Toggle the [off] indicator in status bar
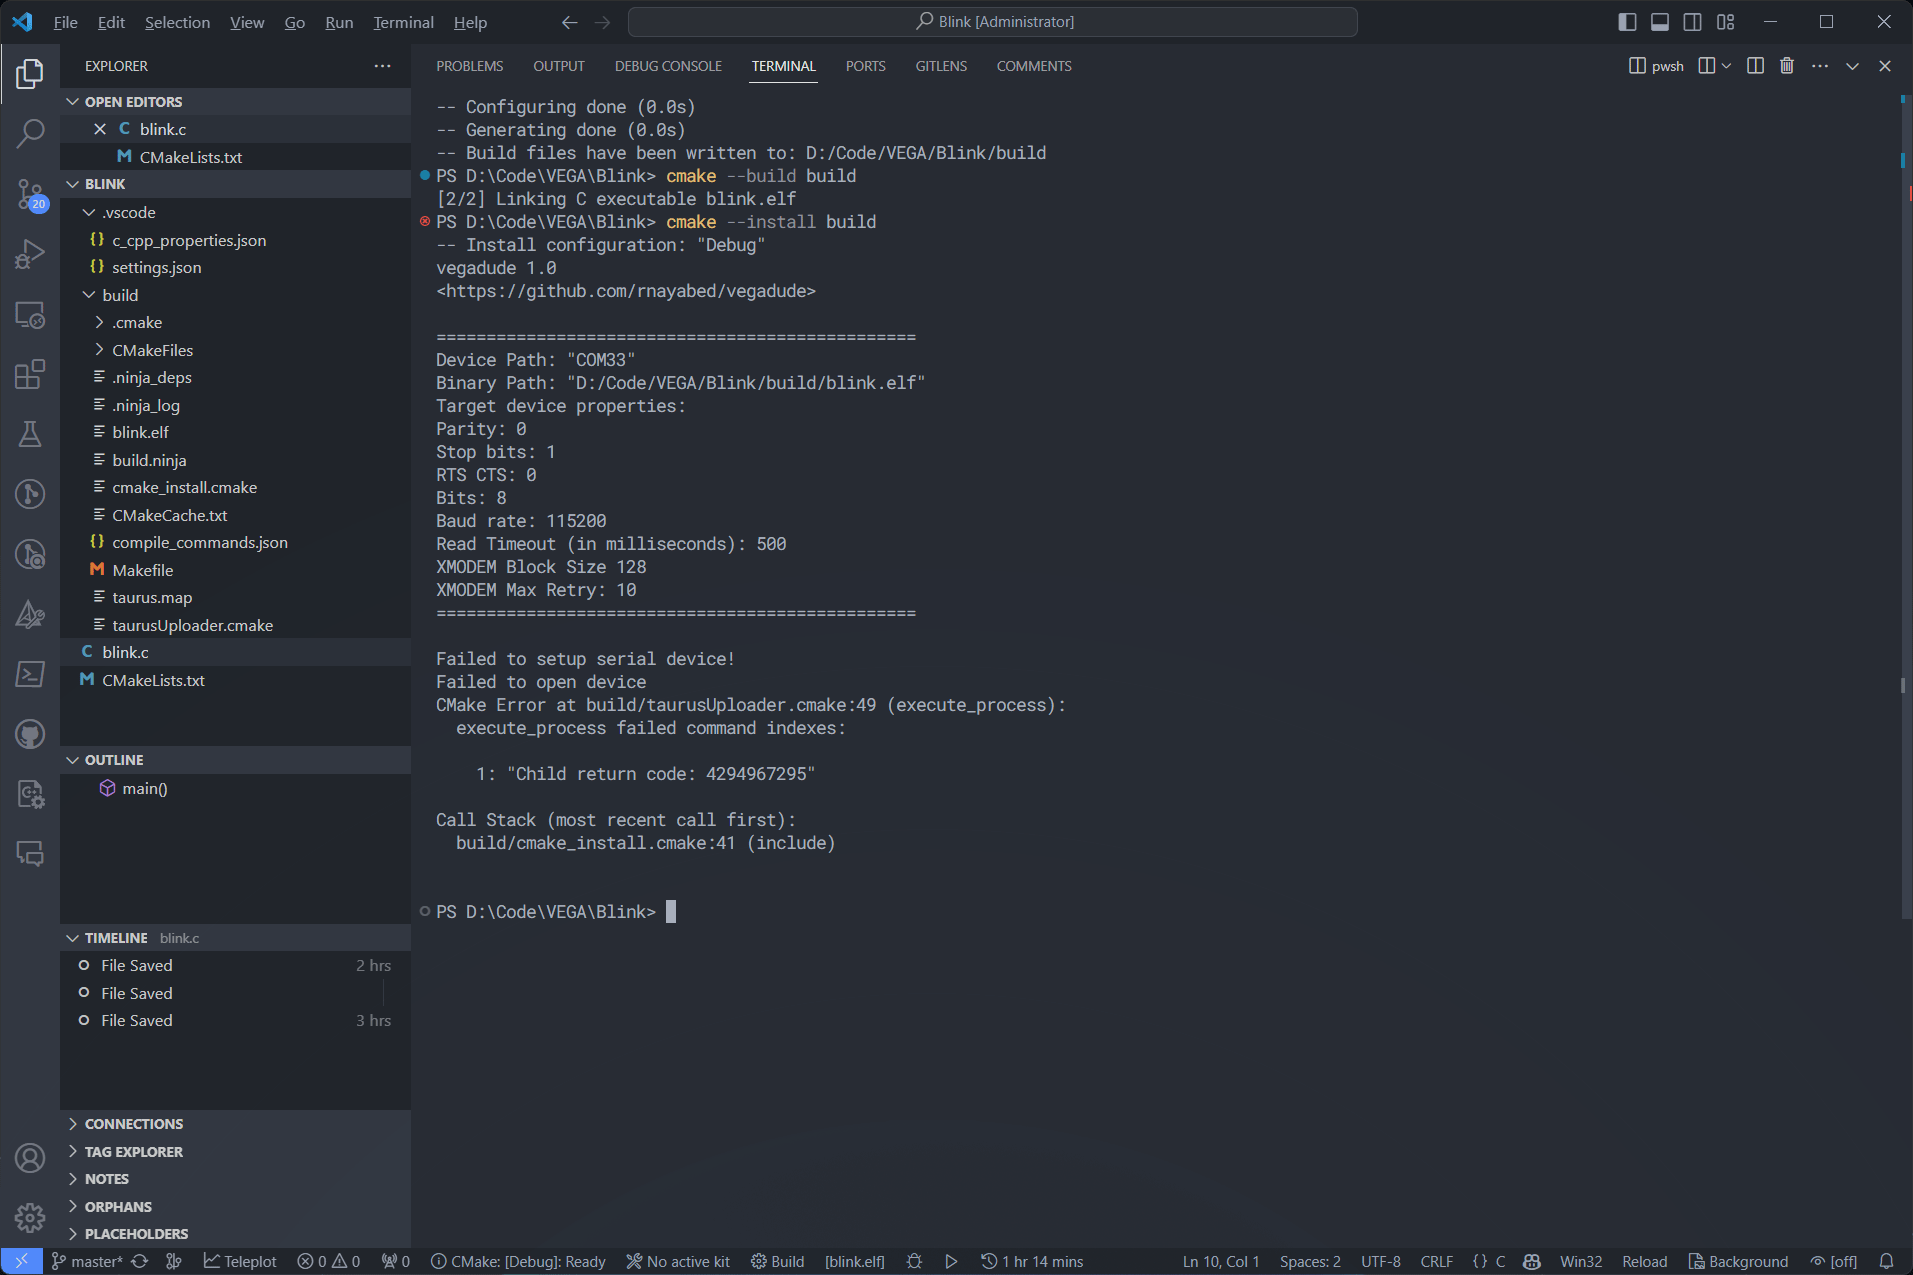This screenshot has height=1275, width=1913. coord(1834,1261)
